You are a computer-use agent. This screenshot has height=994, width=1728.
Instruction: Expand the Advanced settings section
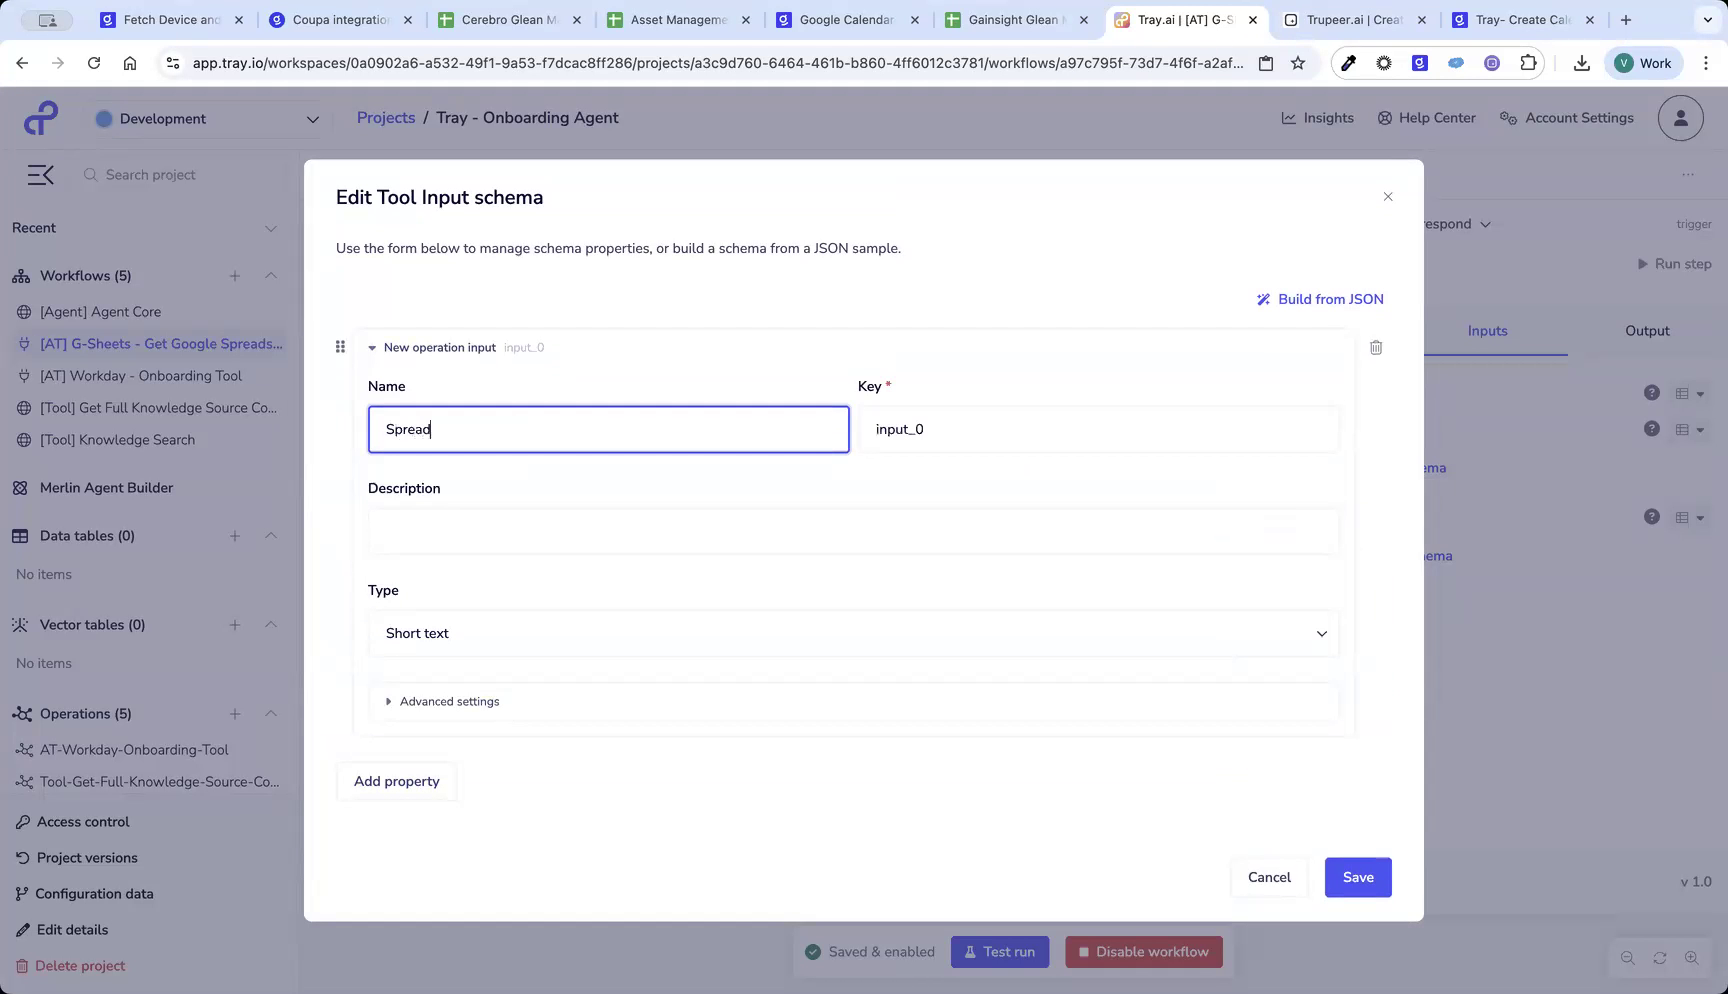[x=443, y=701]
